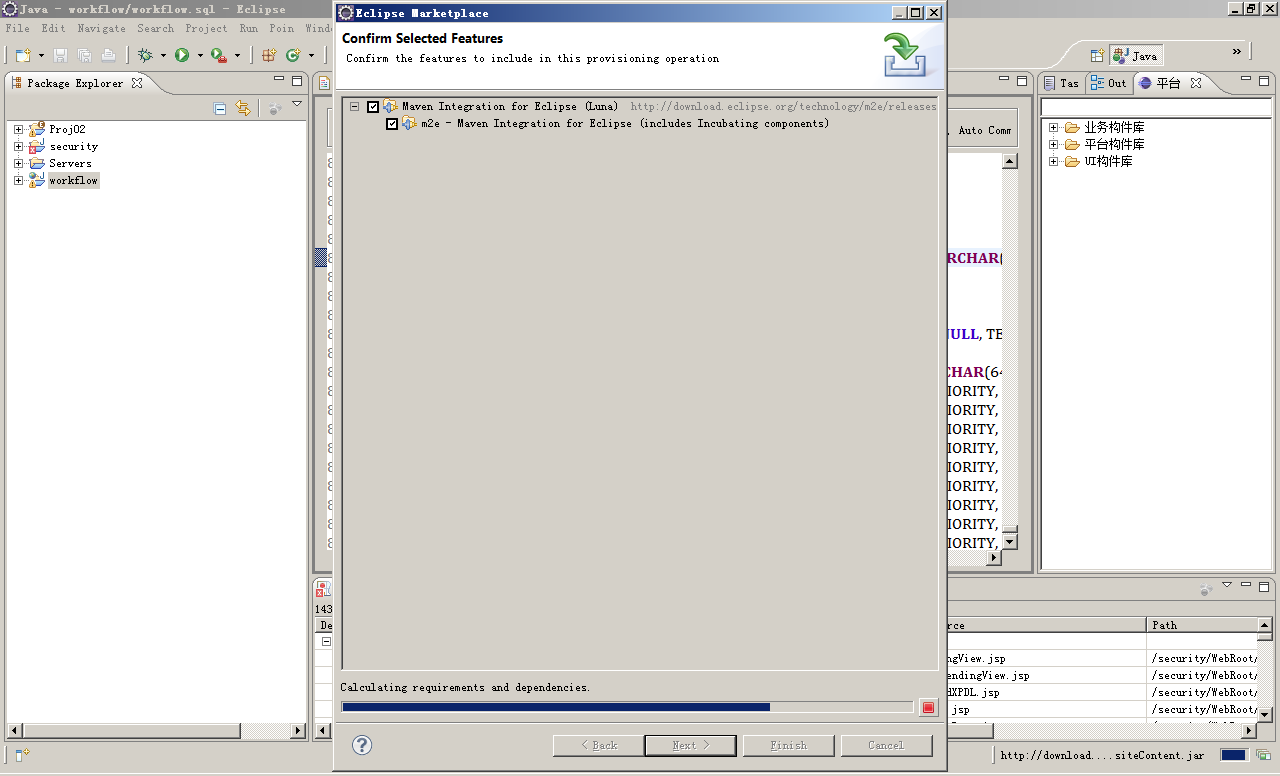Open the Debug dropdown arrow

tap(162, 56)
